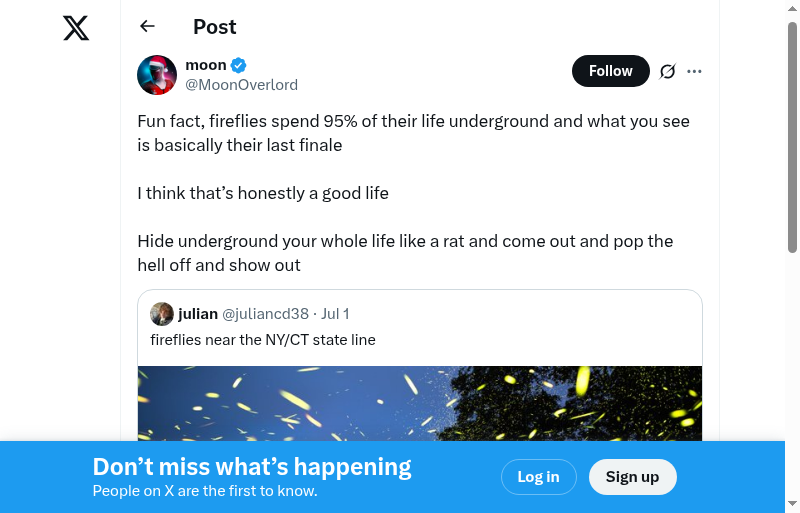This screenshot has height=513, width=800.
Task: Click julian's small profile avatar
Action: click(x=162, y=314)
